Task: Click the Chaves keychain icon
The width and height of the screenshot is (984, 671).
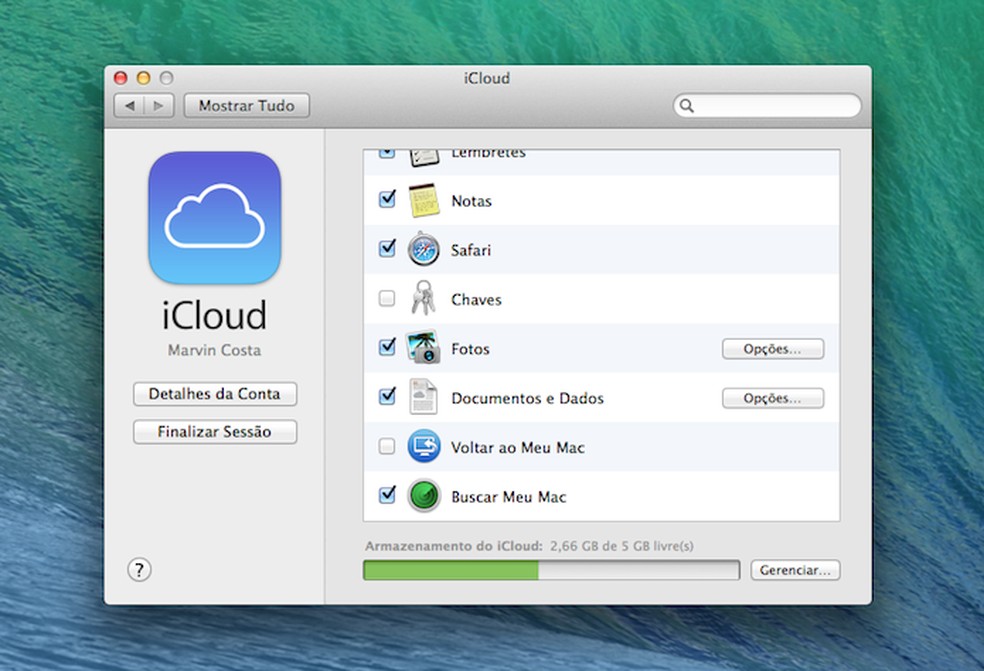Action: click(x=424, y=298)
